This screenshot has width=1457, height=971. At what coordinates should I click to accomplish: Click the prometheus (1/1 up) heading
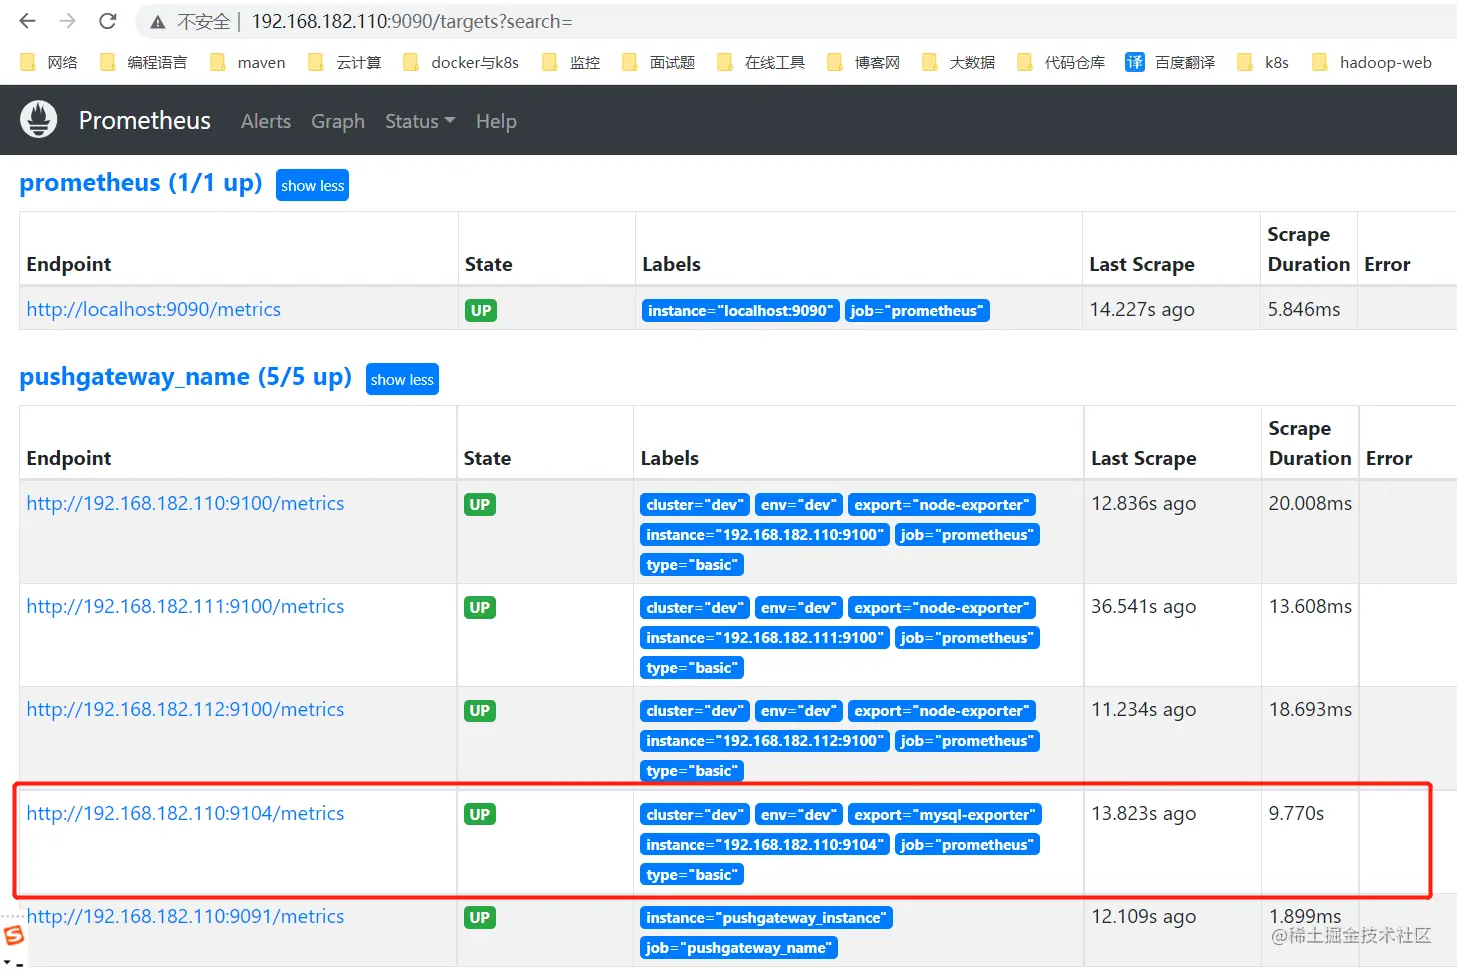coord(141,183)
